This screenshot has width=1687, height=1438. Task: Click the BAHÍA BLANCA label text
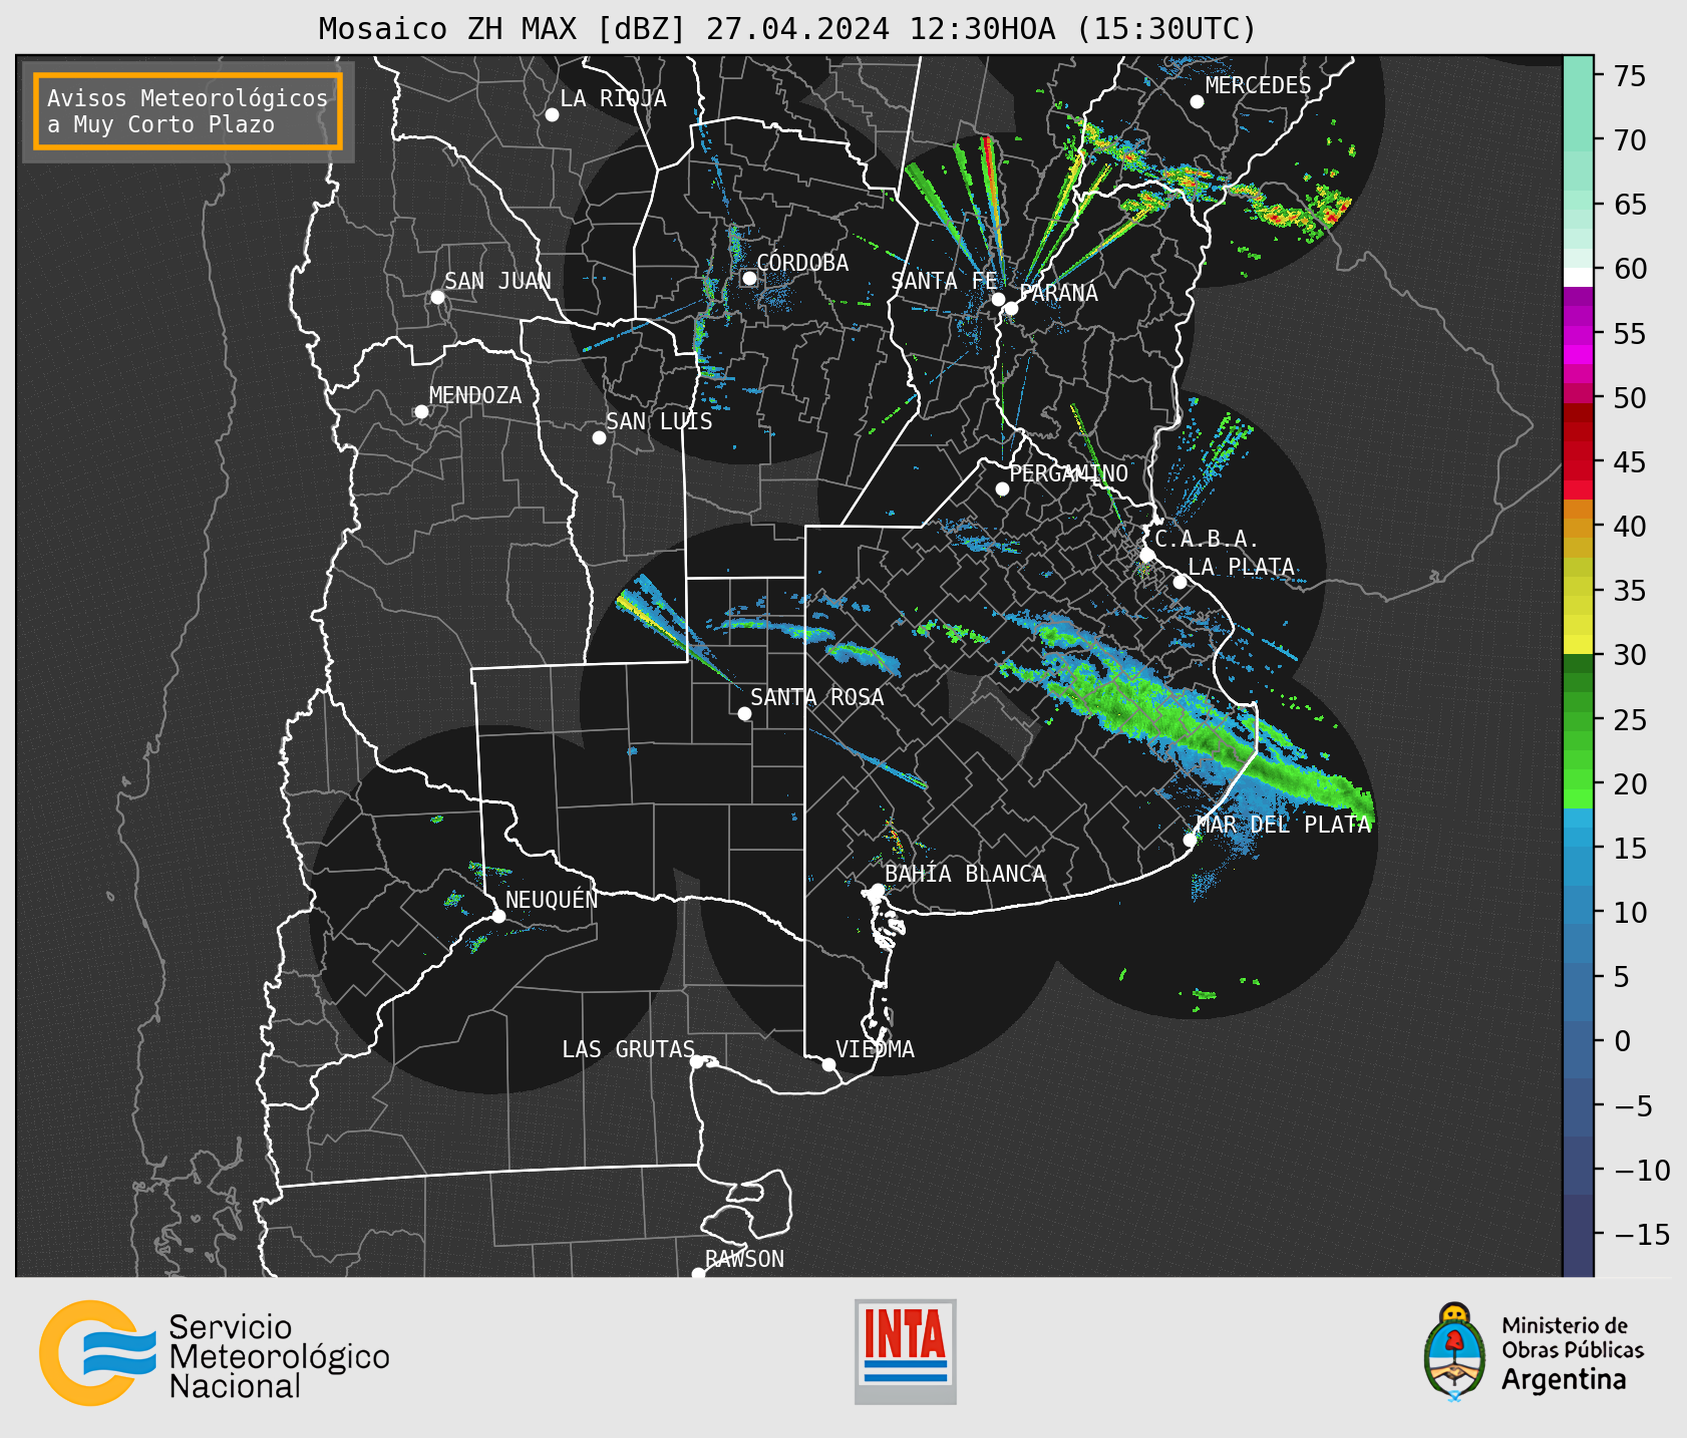965,874
